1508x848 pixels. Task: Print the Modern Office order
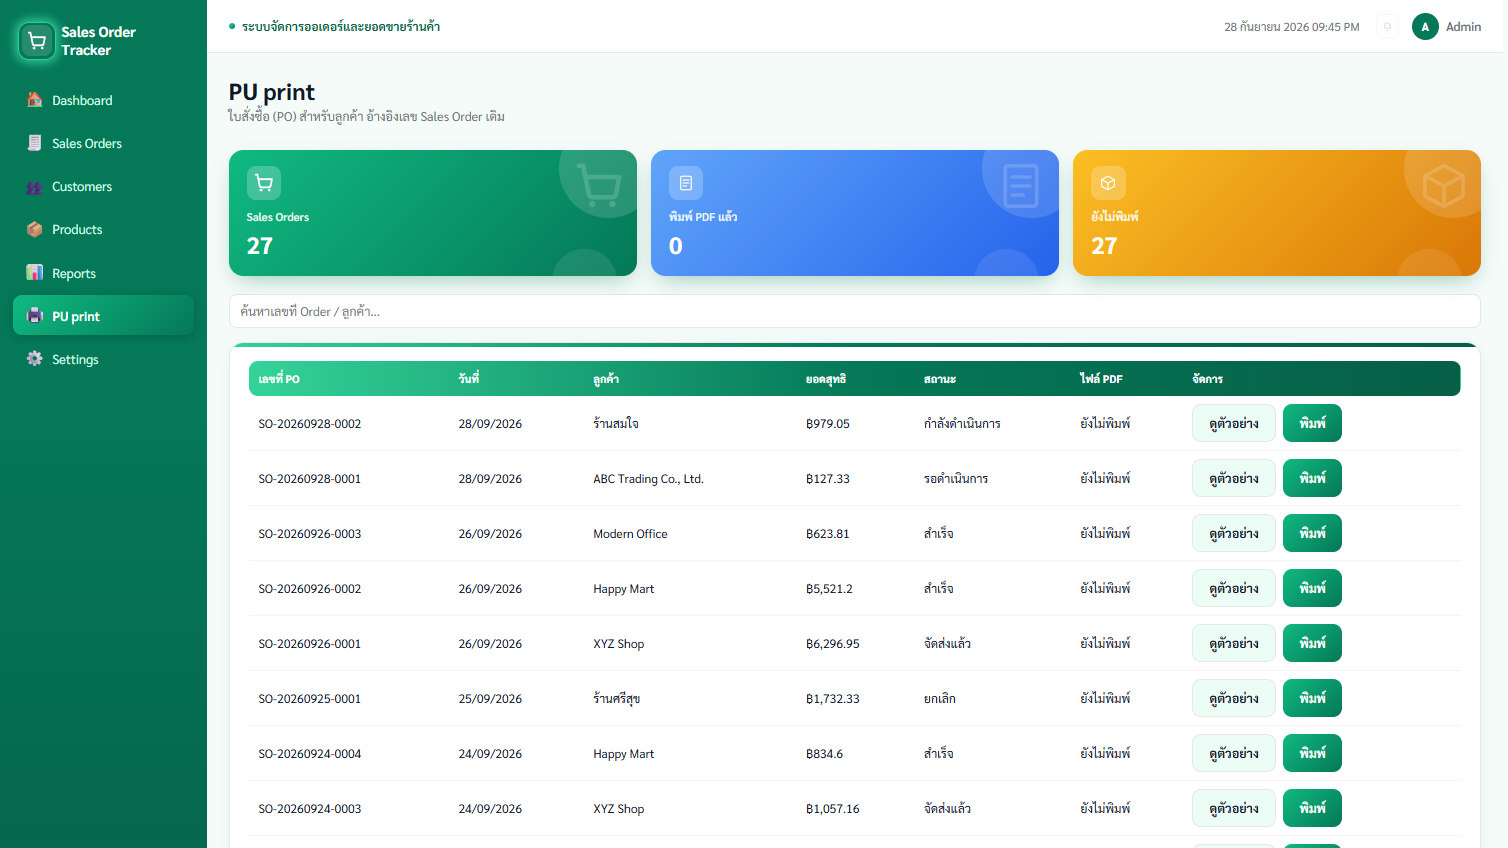pyautogui.click(x=1312, y=533)
